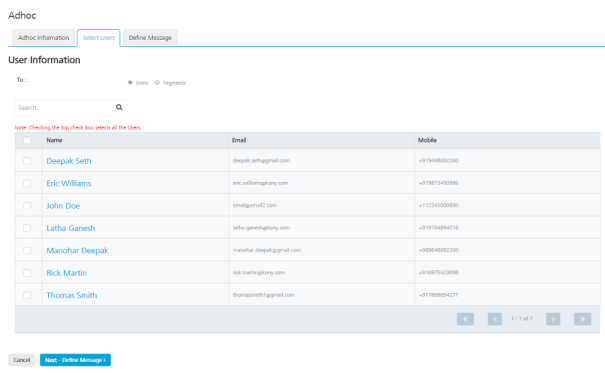Open the Select Users tab
The height and width of the screenshot is (373, 605).
(x=99, y=38)
